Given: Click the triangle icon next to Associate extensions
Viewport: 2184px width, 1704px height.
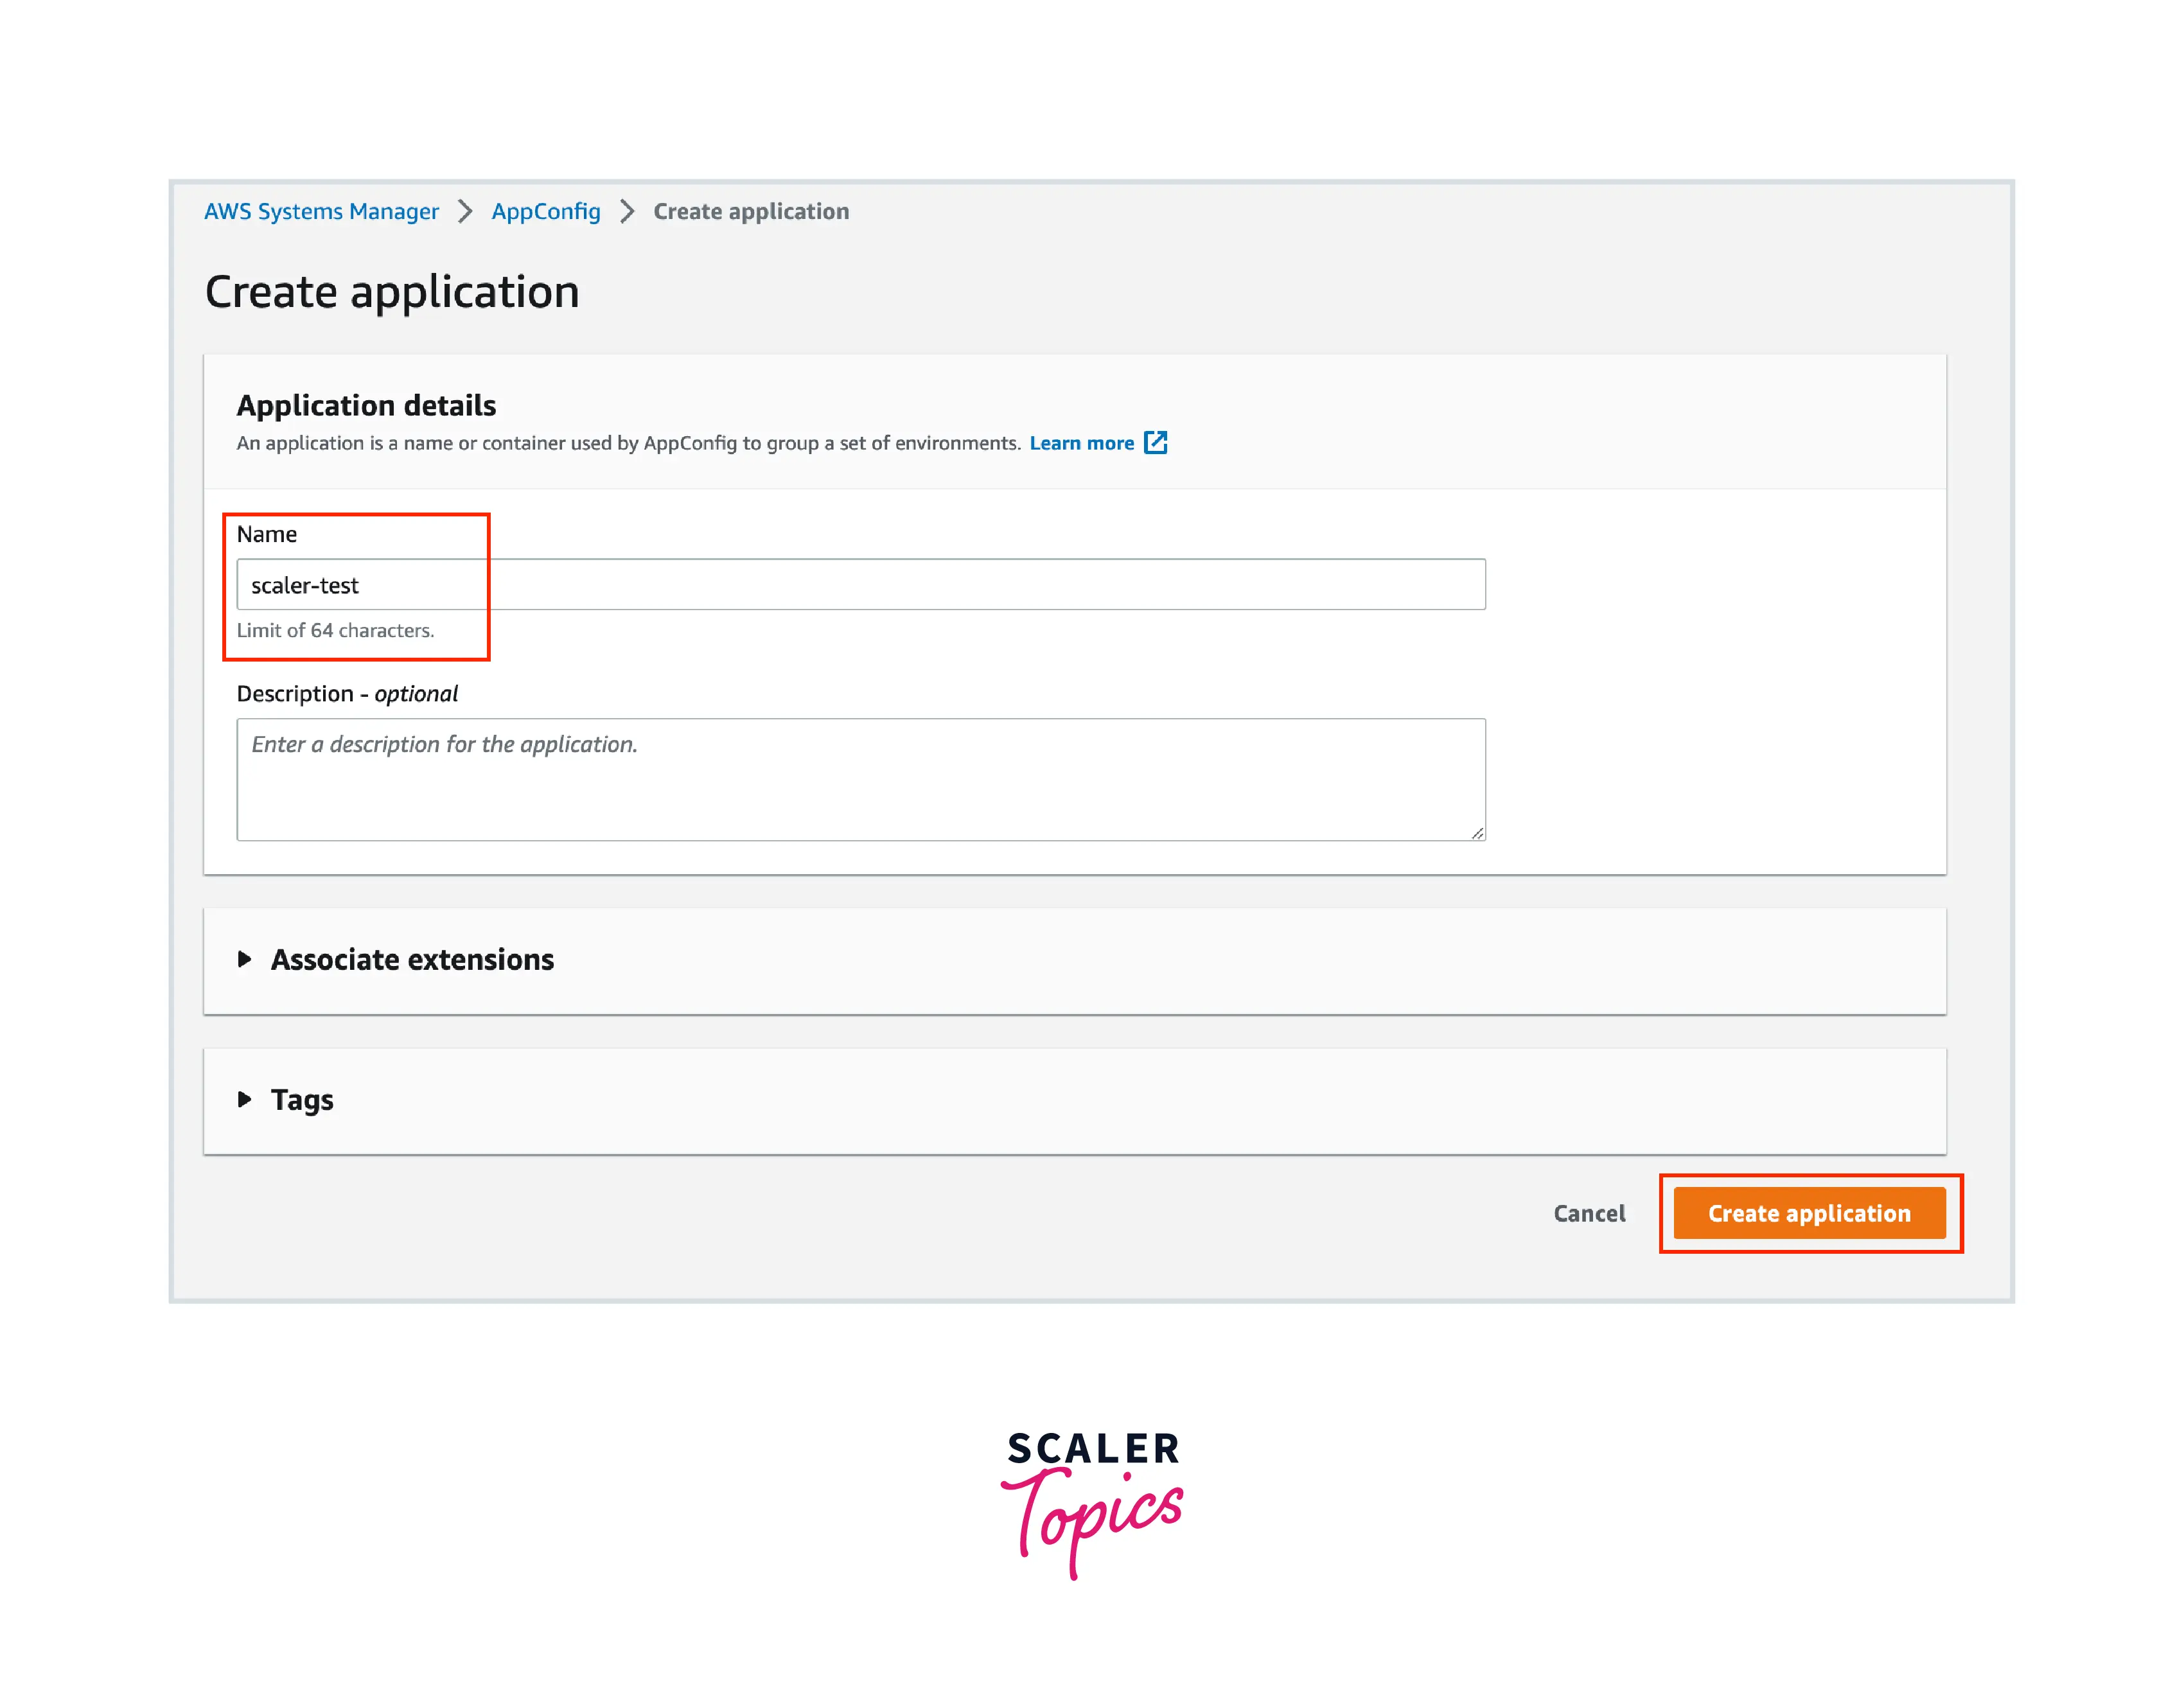Looking at the screenshot, I should coord(244,959).
